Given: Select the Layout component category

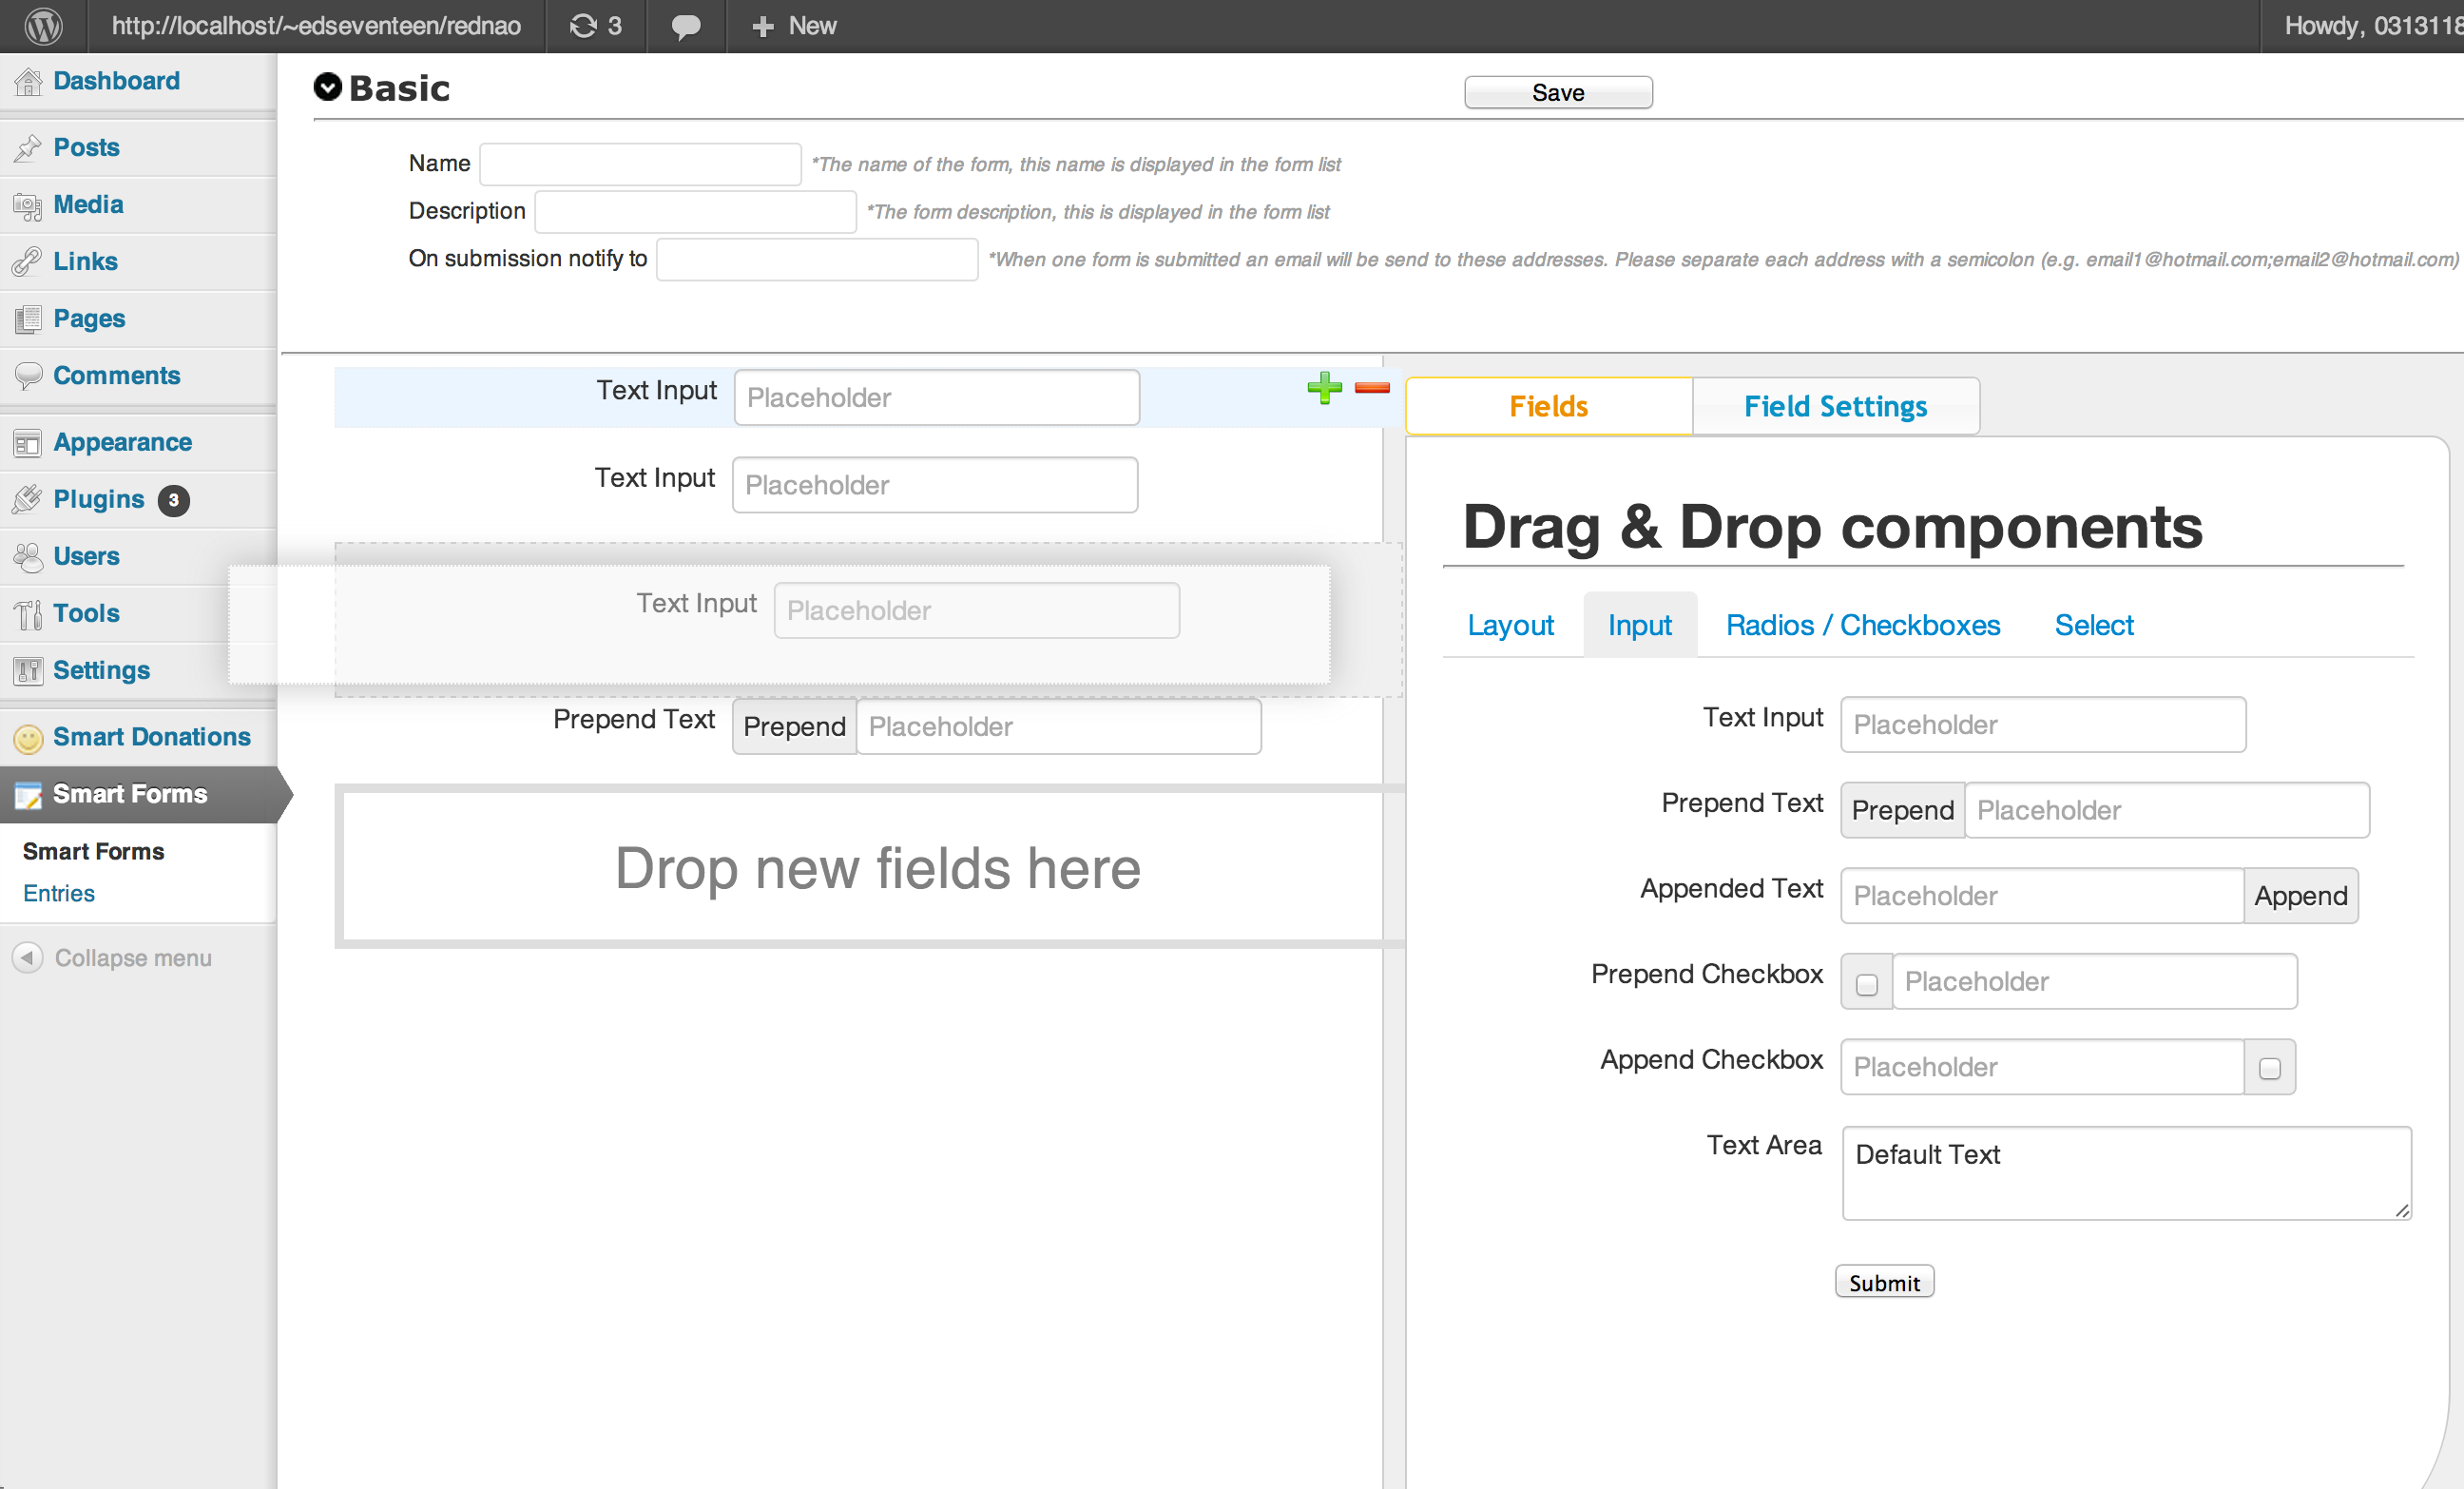Looking at the screenshot, I should (1511, 625).
